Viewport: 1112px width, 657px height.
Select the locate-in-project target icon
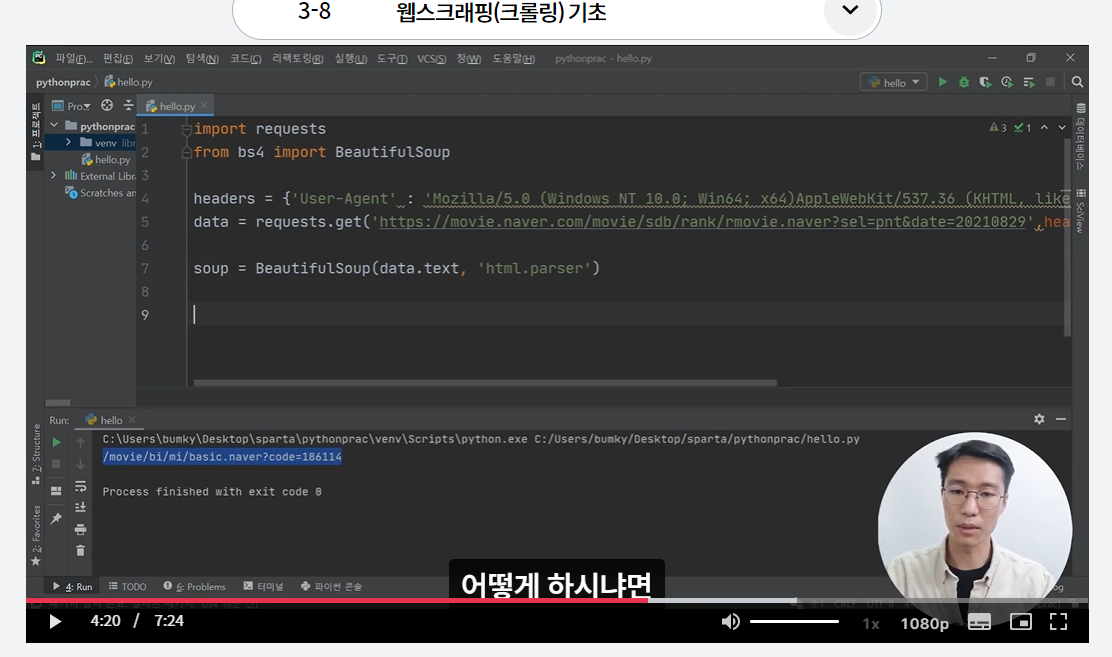tap(107, 106)
